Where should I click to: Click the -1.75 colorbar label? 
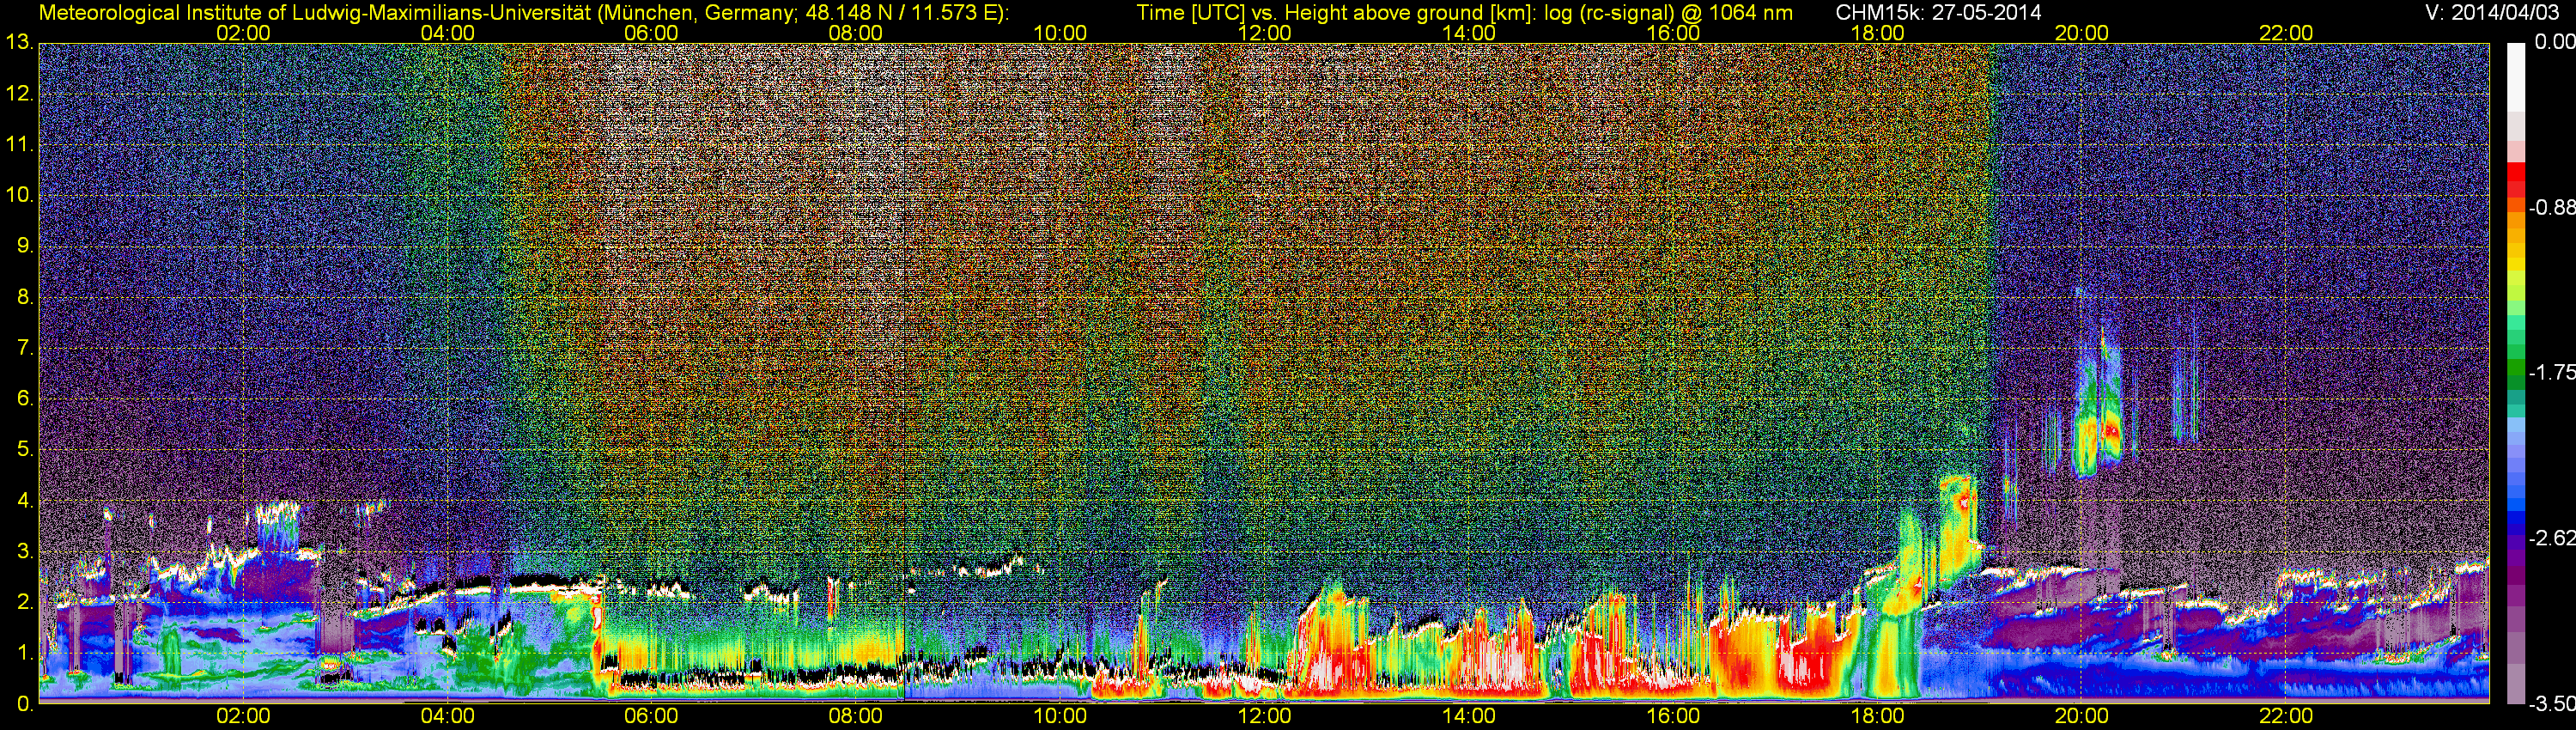pos(2552,372)
